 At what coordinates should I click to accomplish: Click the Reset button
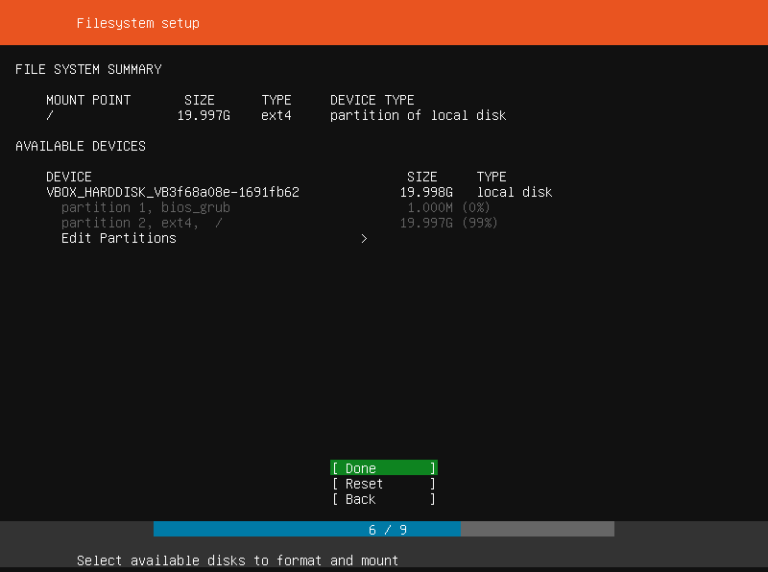click(x=383, y=484)
